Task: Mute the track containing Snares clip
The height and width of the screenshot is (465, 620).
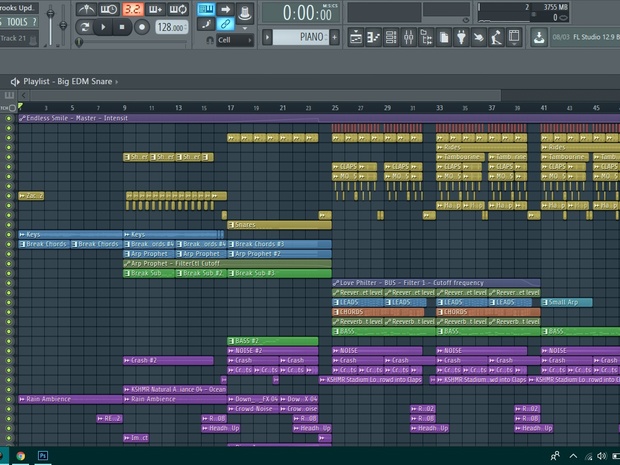Action: click(x=9, y=225)
